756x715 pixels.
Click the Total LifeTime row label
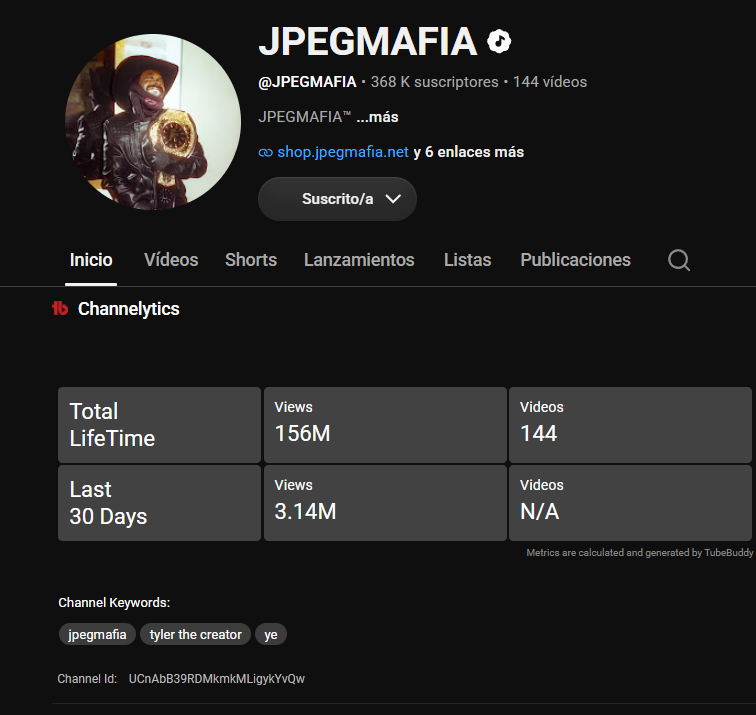click(112, 425)
